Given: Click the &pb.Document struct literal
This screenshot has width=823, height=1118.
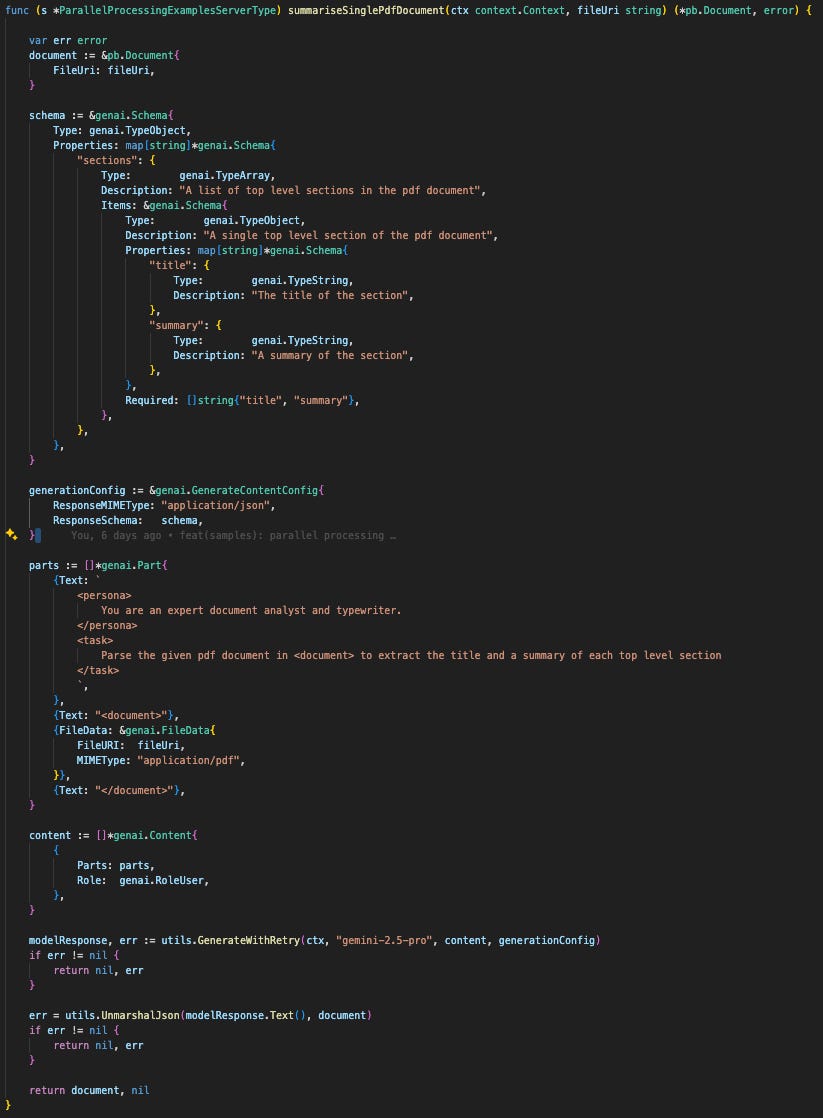Looking at the screenshot, I should (x=140, y=56).
